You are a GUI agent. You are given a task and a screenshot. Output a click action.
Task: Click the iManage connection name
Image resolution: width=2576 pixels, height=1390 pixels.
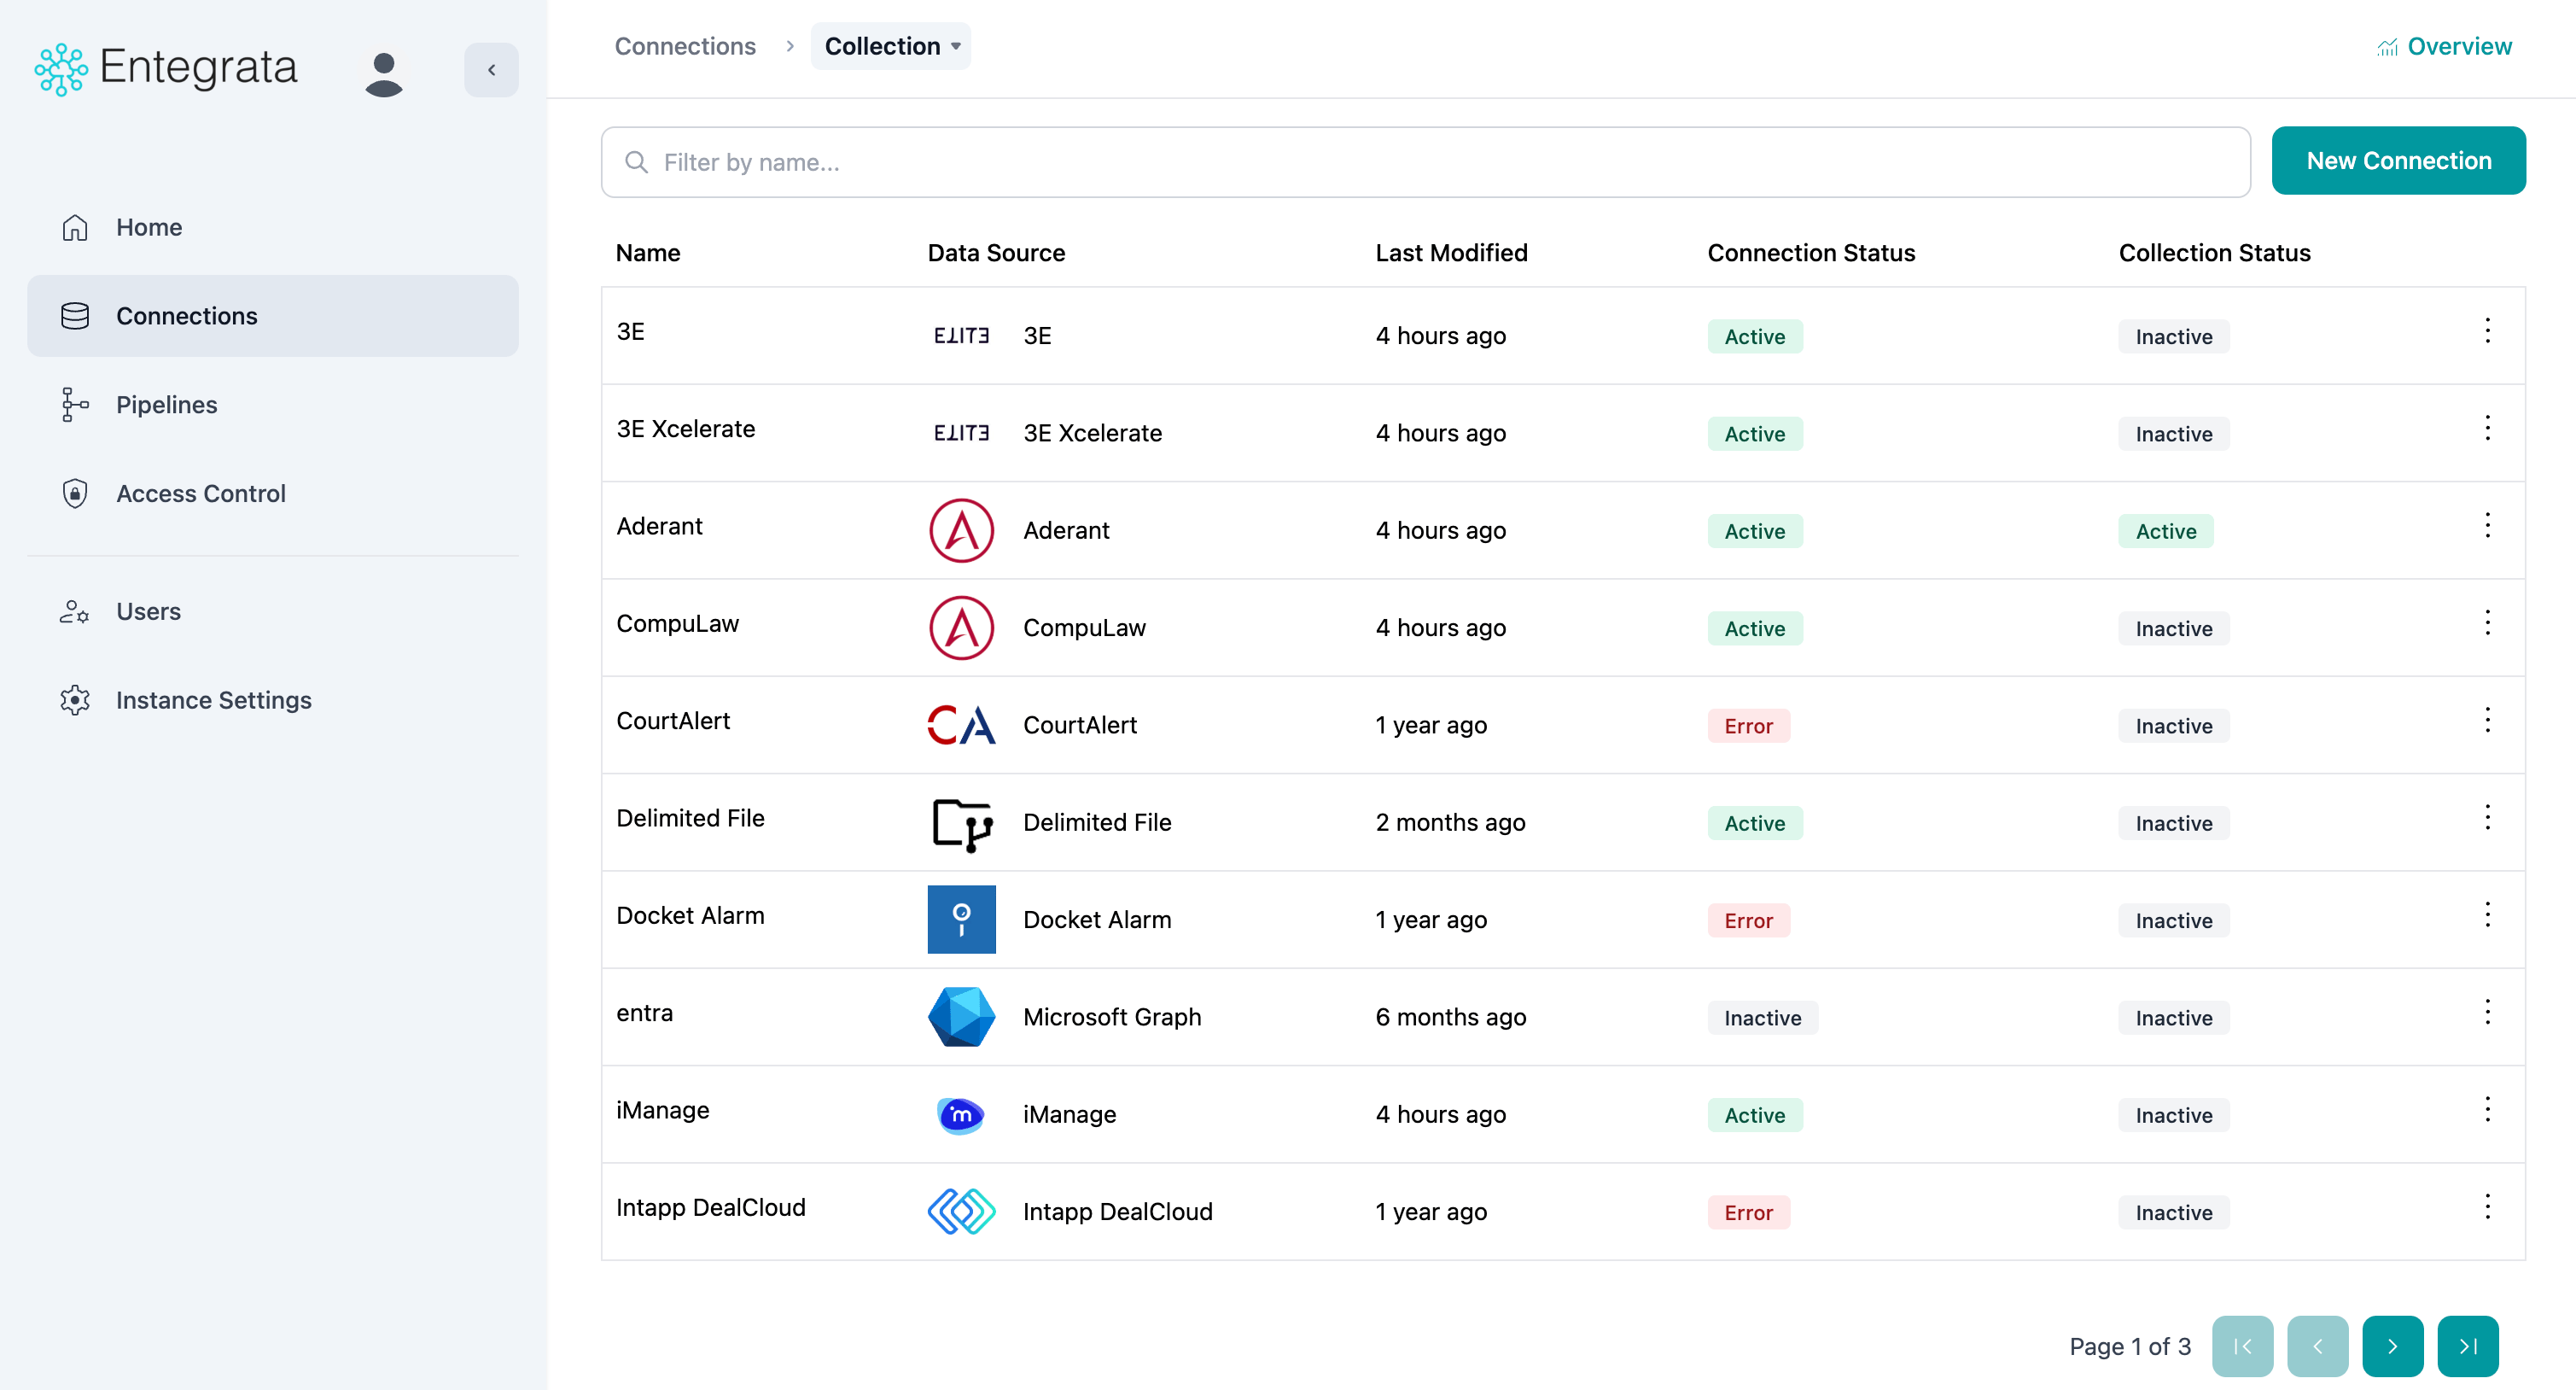pyautogui.click(x=663, y=1110)
